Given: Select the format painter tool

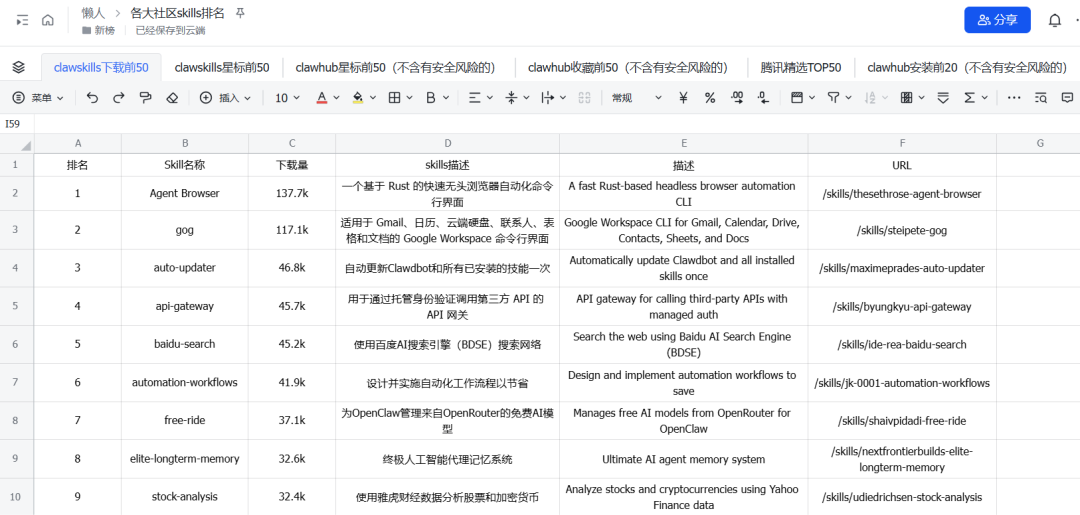Looking at the screenshot, I should tap(146, 98).
